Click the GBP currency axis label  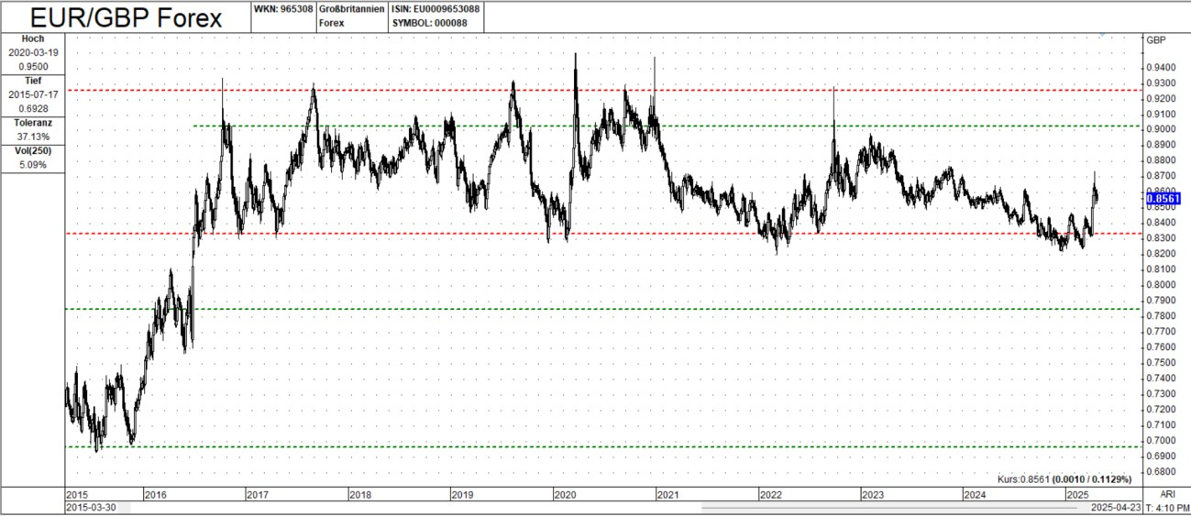click(1156, 40)
